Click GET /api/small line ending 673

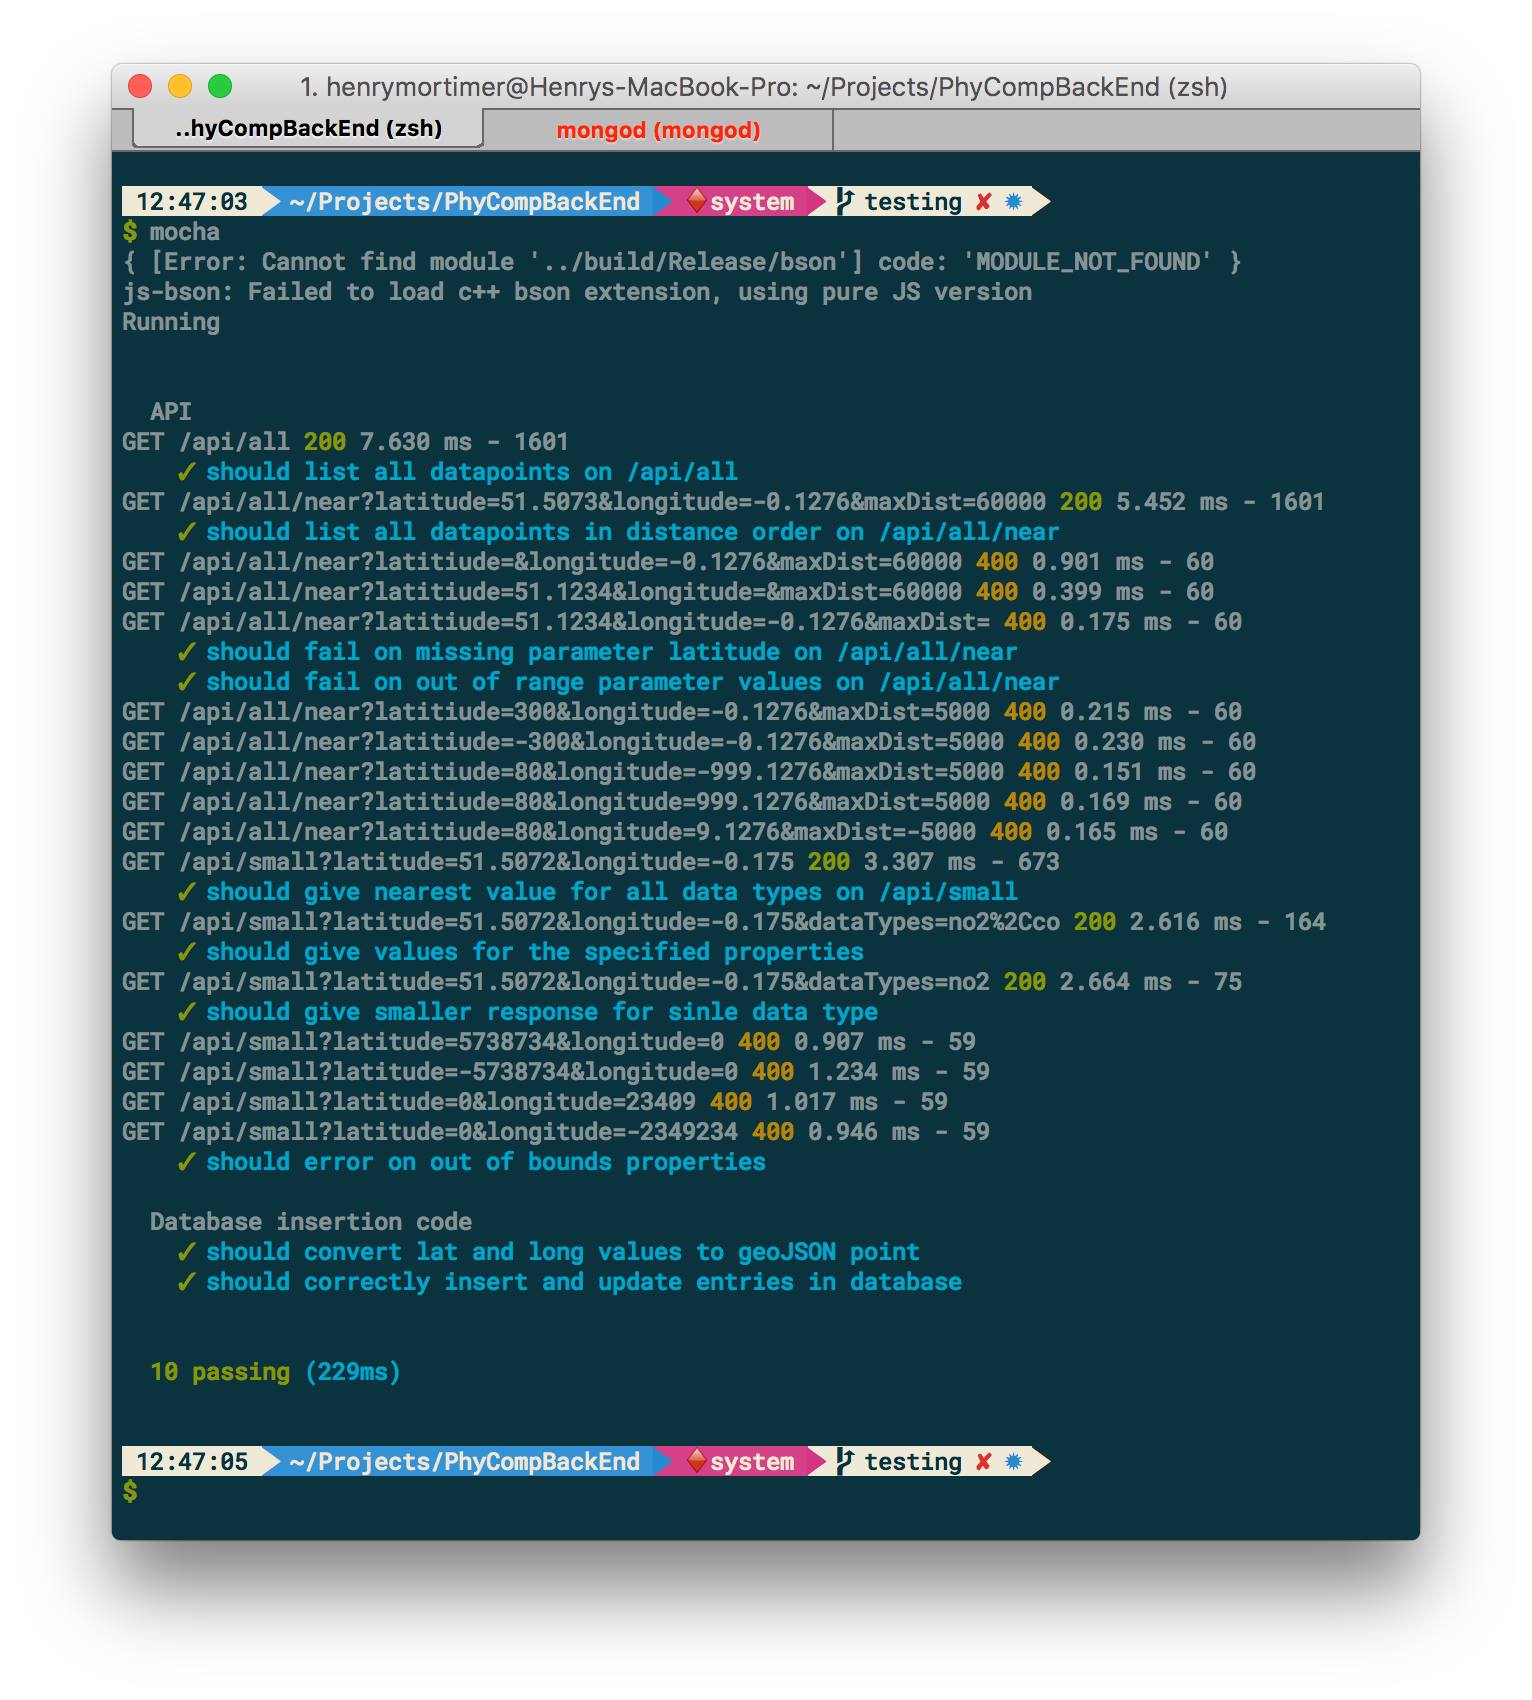click(x=590, y=862)
